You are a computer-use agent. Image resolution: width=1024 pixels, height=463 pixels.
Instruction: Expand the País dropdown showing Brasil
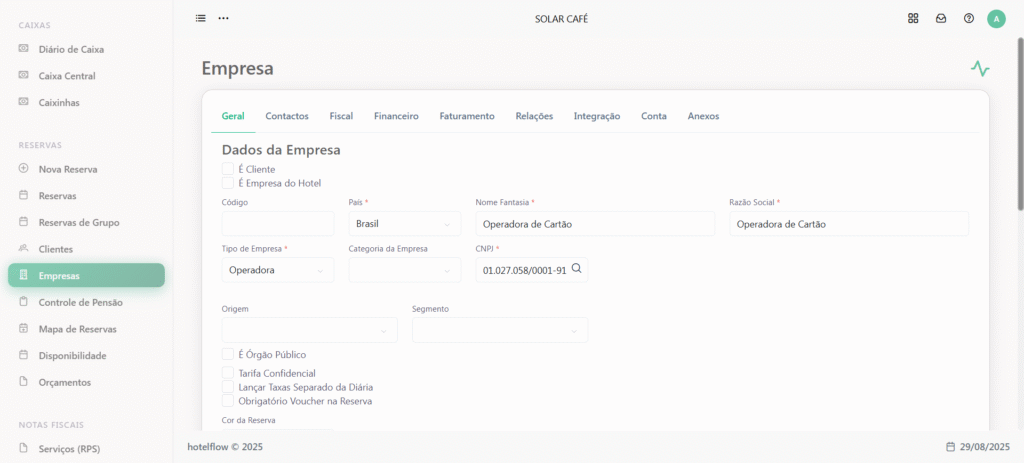(405, 224)
